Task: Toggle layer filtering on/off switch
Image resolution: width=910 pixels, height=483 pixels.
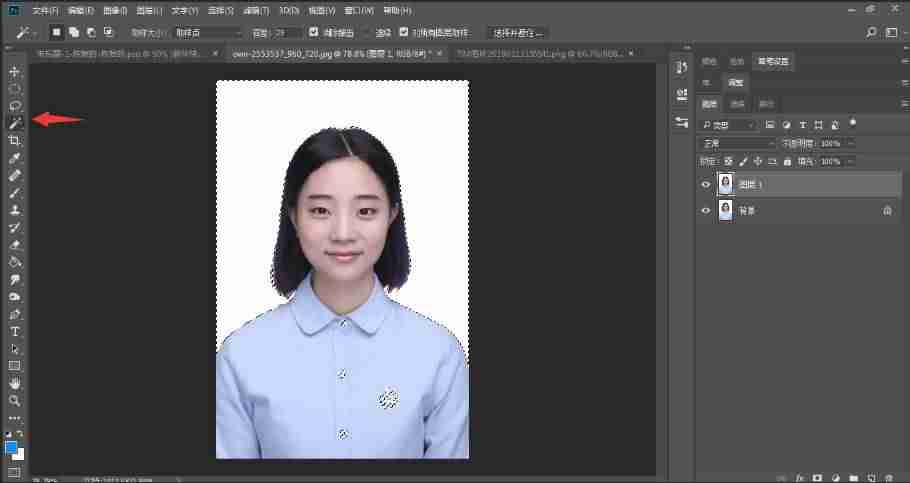Action: [x=853, y=123]
